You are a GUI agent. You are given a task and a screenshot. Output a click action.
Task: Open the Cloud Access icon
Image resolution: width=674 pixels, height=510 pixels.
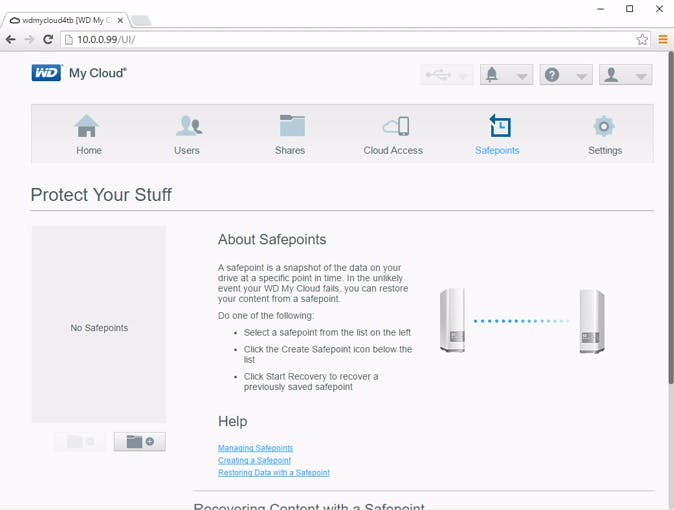(396, 126)
